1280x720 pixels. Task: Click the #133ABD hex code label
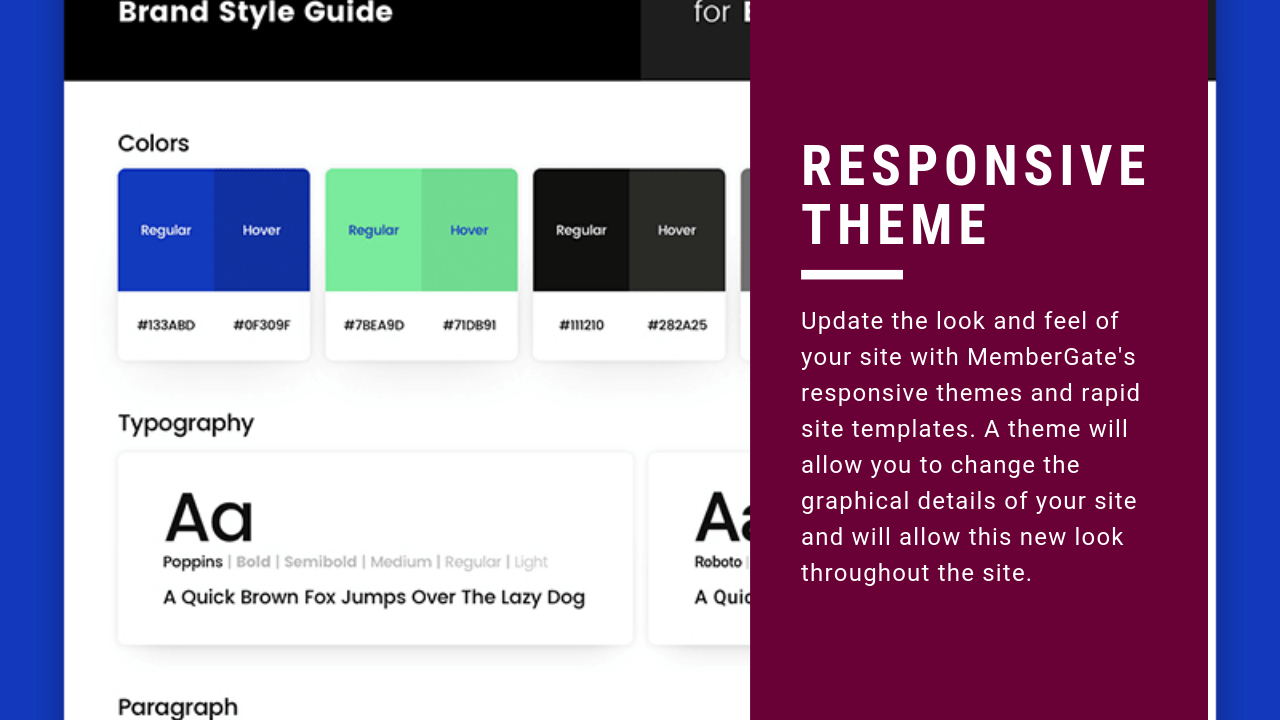point(166,325)
